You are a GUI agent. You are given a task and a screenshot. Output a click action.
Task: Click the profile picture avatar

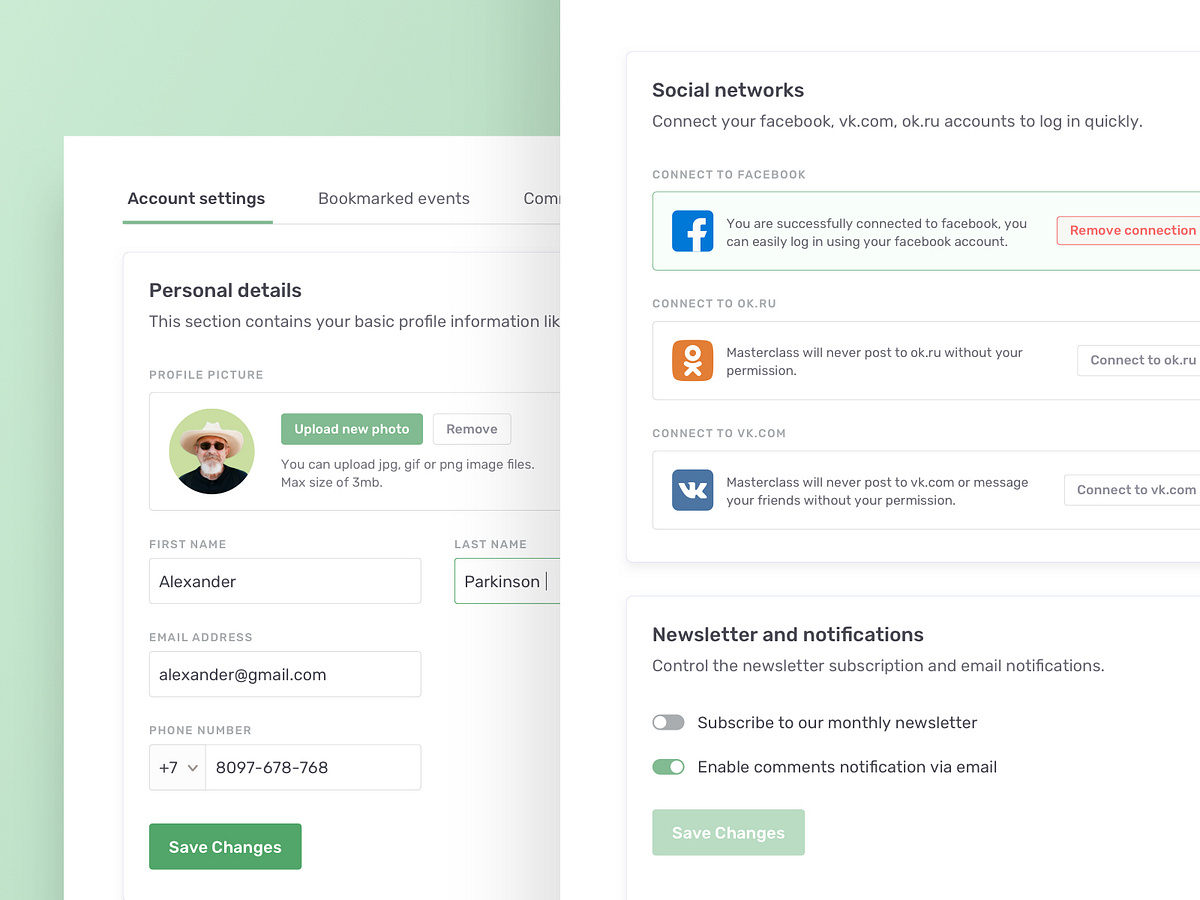212,451
